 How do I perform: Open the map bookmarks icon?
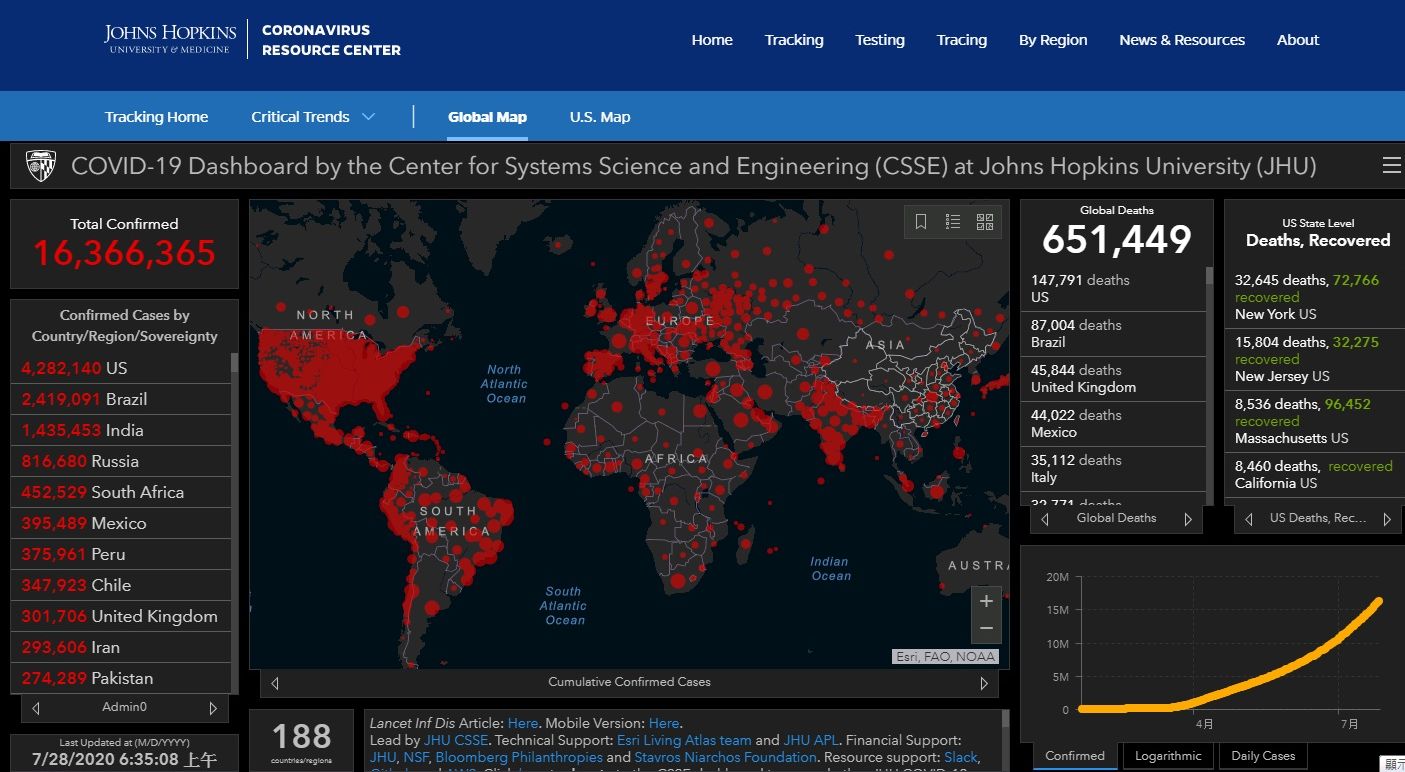(x=921, y=222)
